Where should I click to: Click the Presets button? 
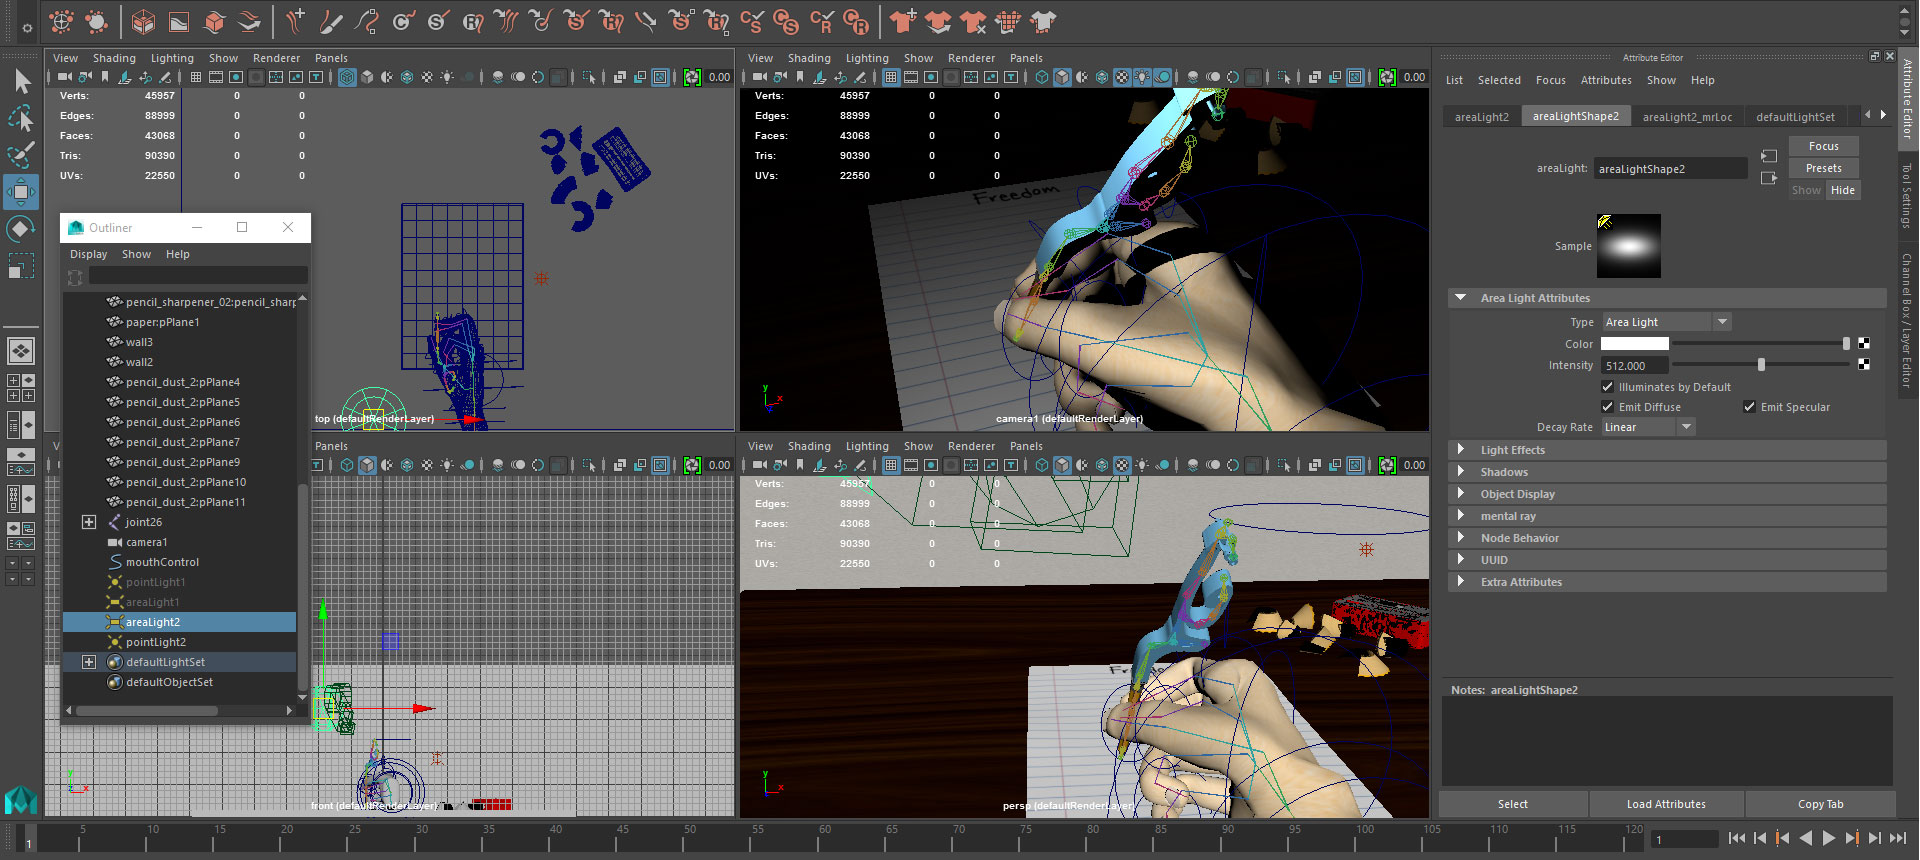click(1823, 168)
